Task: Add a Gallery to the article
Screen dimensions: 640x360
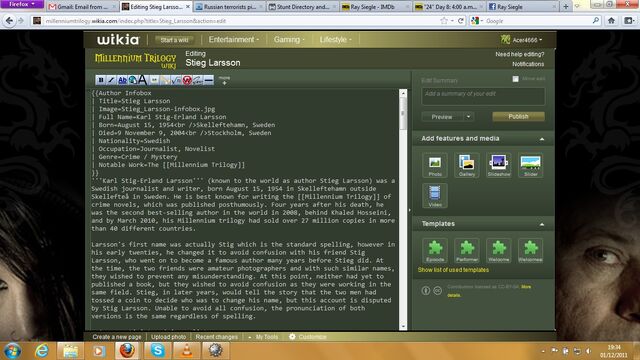Action: point(467,165)
